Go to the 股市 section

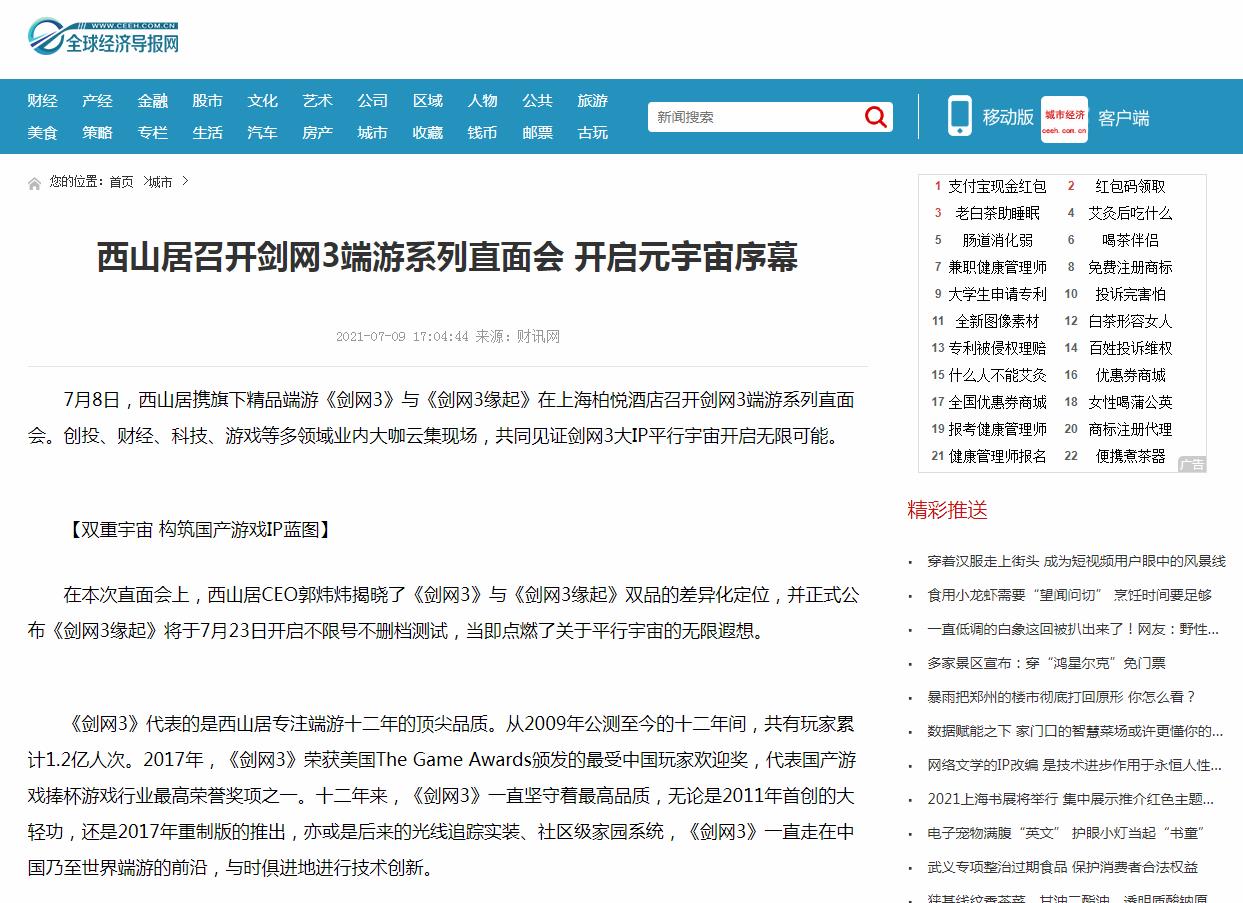tap(208, 101)
